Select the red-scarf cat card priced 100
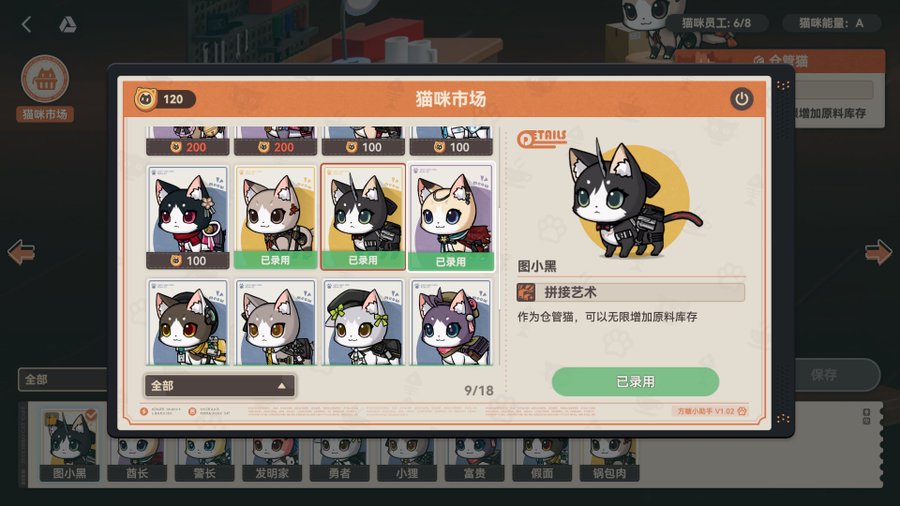900x506 pixels. point(188,217)
